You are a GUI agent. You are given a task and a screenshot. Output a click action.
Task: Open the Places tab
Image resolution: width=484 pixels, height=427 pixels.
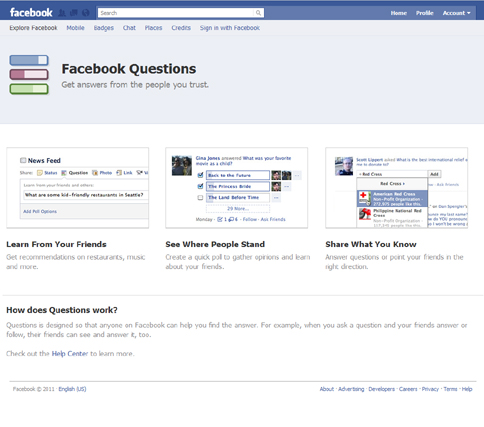[x=153, y=28]
